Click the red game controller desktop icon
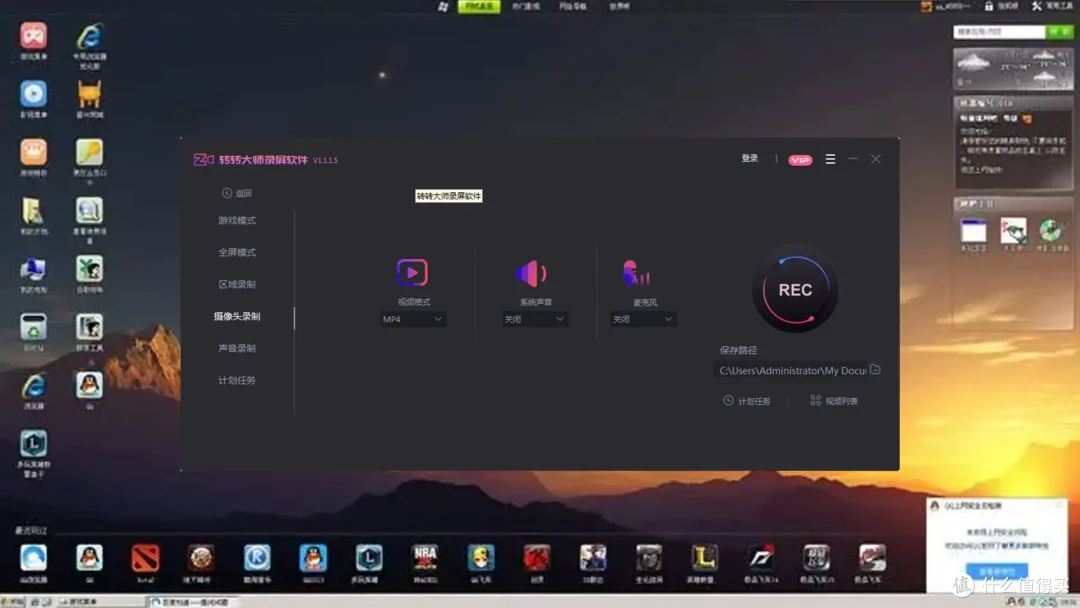This screenshot has height=608, width=1080. (33, 36)
